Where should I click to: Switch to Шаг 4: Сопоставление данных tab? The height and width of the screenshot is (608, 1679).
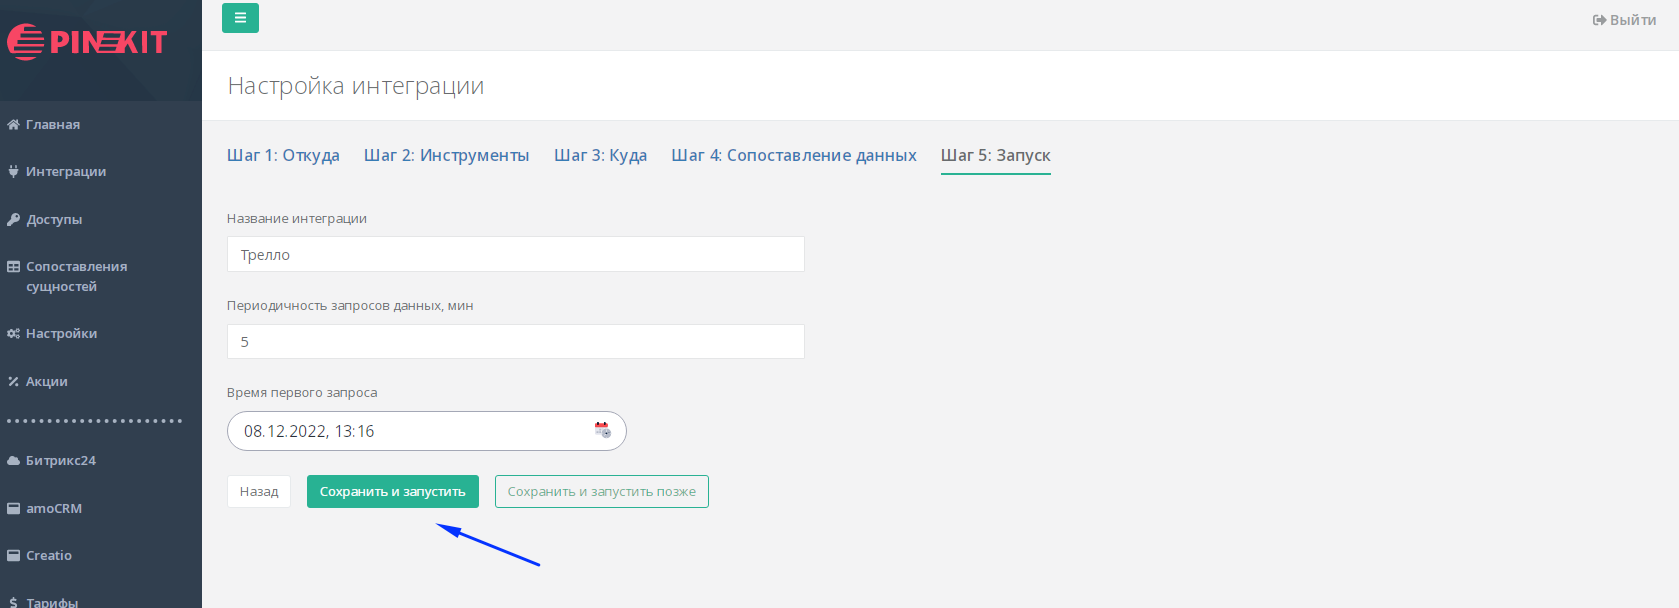point(793,156)
